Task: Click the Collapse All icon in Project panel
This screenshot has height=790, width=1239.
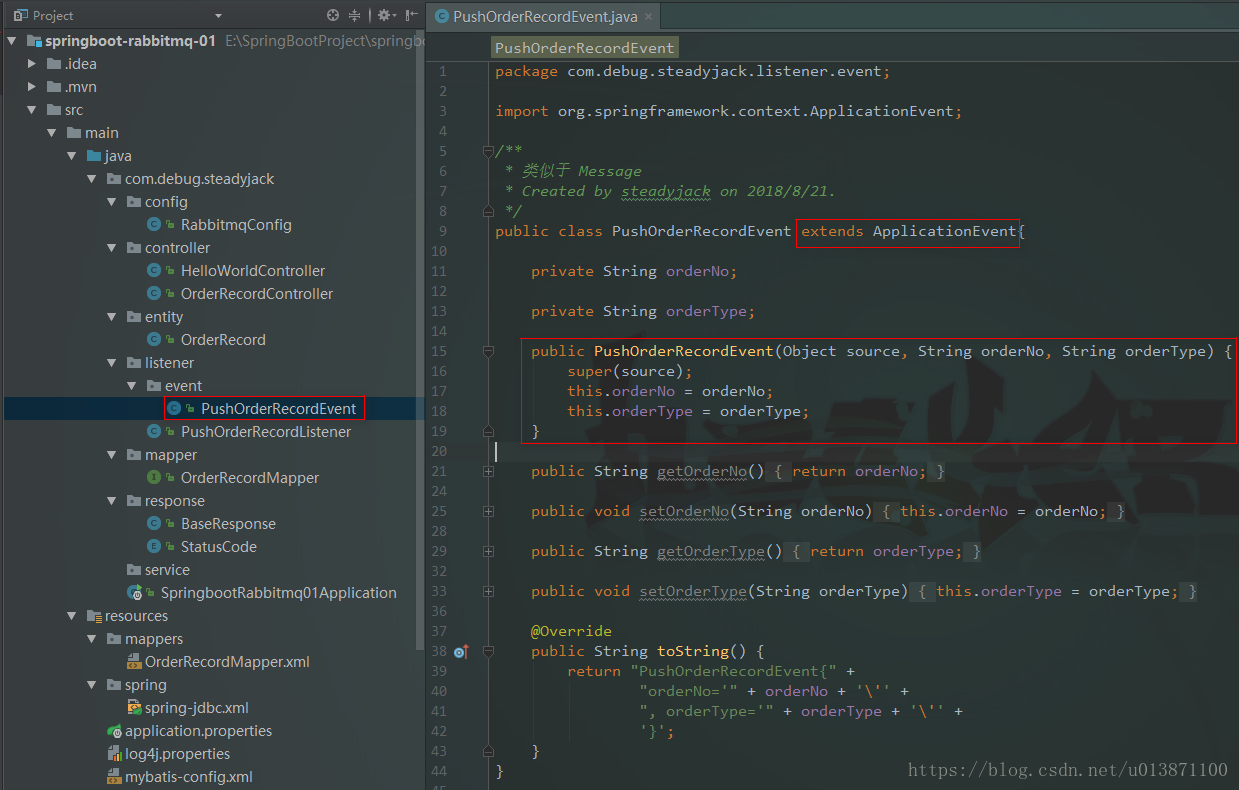Action: [355, 15]
